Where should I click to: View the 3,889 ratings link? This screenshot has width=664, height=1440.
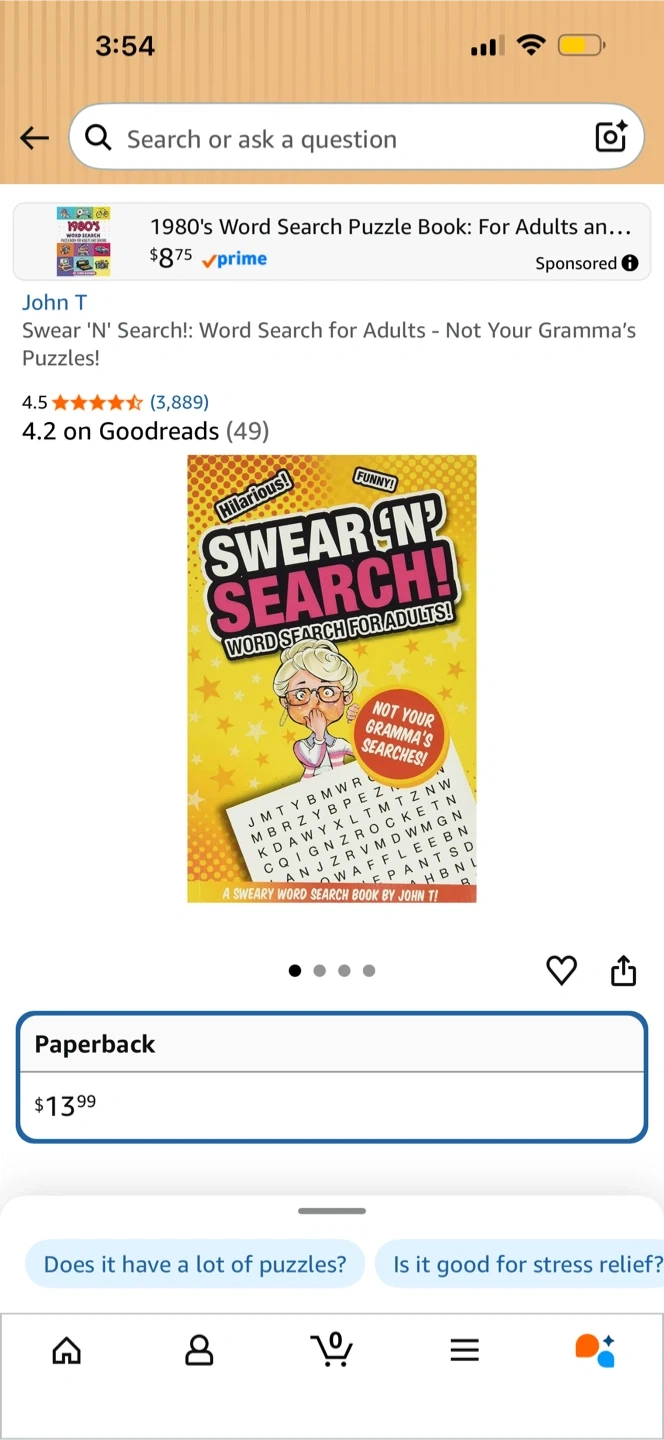[179, 402]
